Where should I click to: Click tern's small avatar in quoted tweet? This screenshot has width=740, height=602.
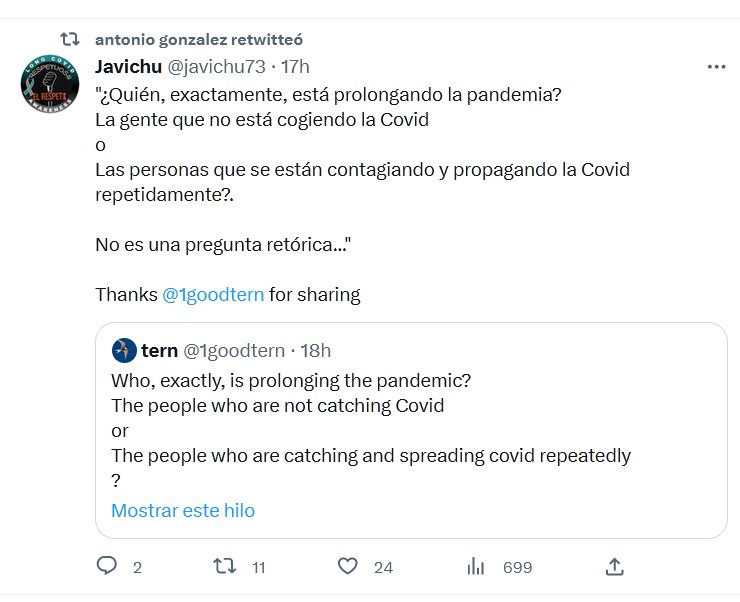124,350
